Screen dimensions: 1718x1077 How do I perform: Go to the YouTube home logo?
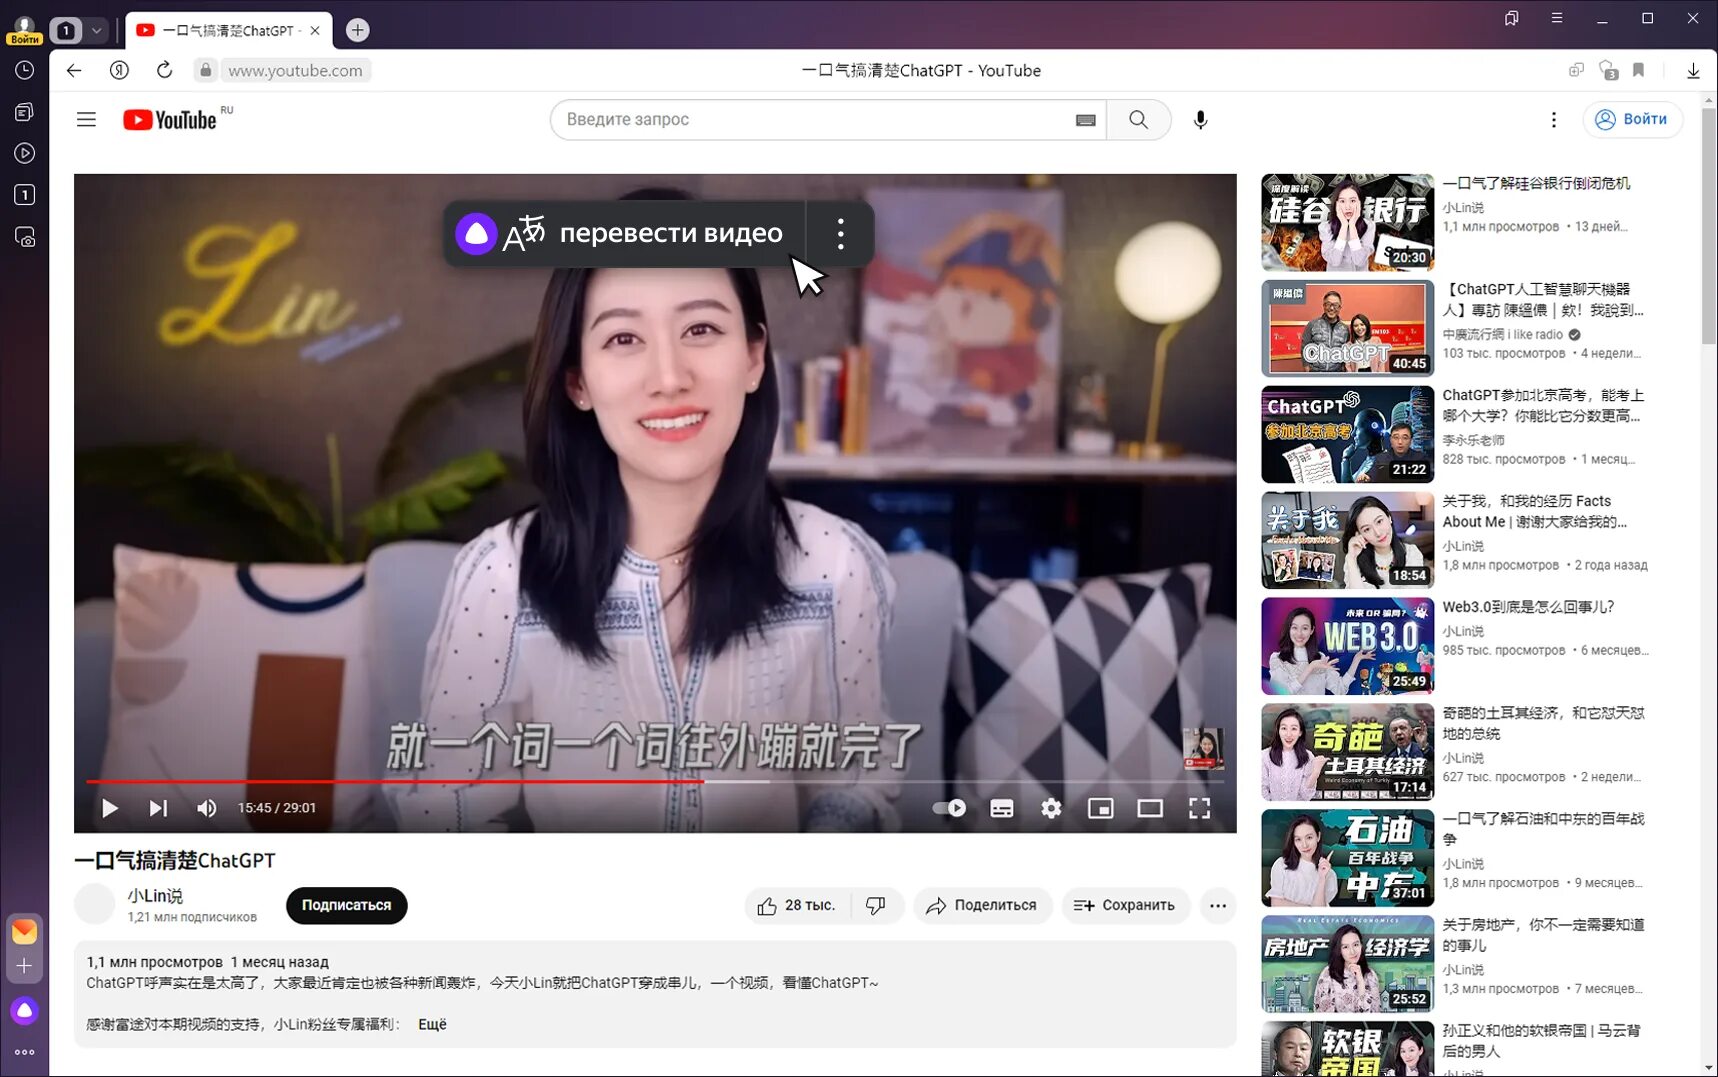point(170,120)
